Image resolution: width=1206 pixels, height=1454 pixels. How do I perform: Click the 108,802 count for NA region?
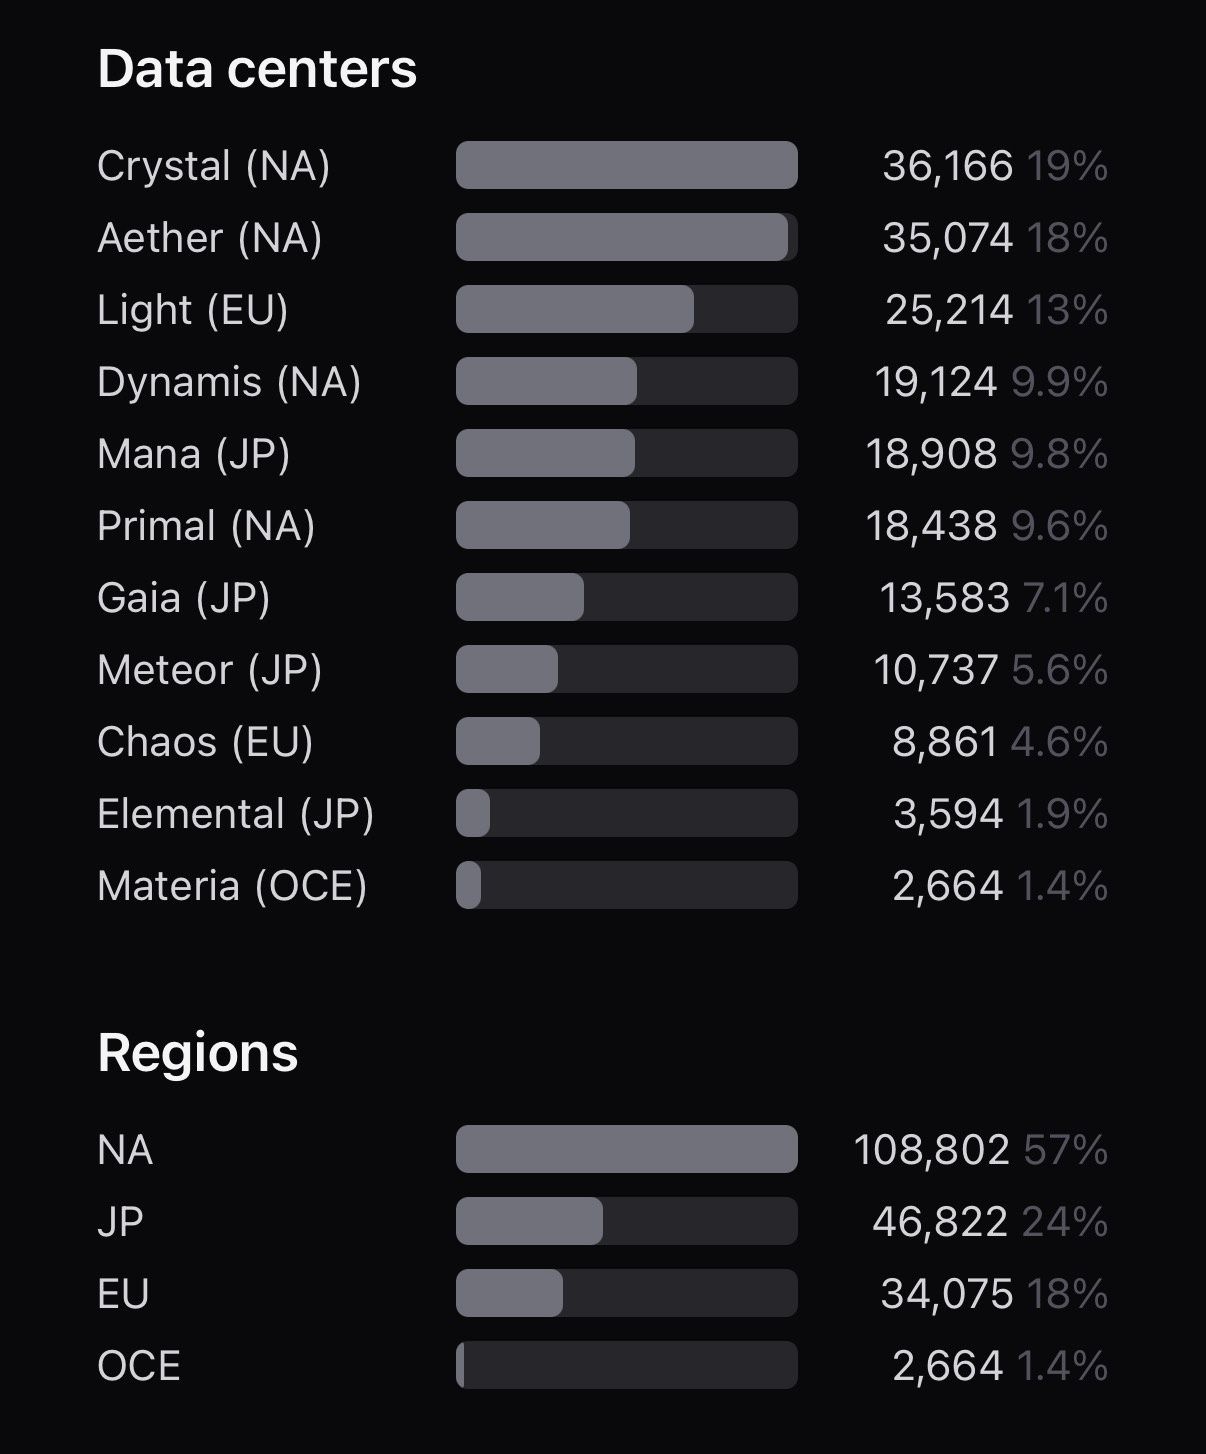(932, 1150)
